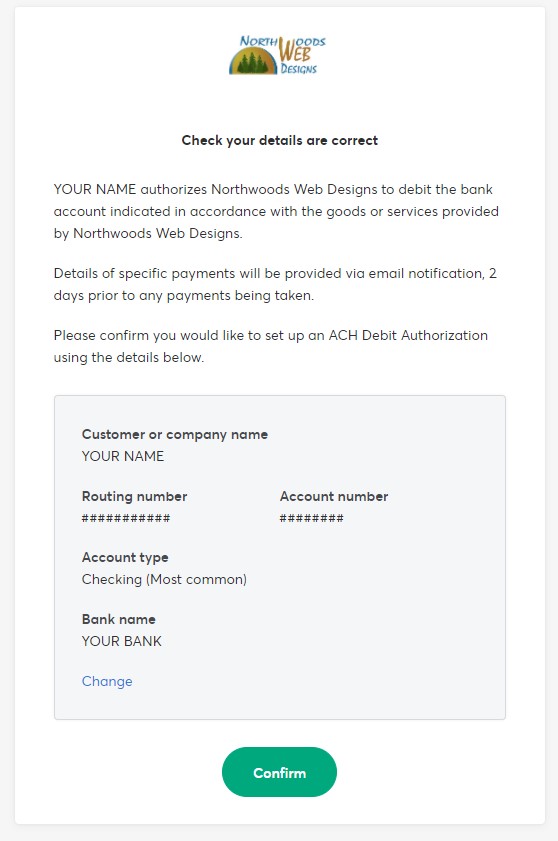Click the 'Routing number' label
This screenshot has width=558, height=841.
click(x=134, y=496)
